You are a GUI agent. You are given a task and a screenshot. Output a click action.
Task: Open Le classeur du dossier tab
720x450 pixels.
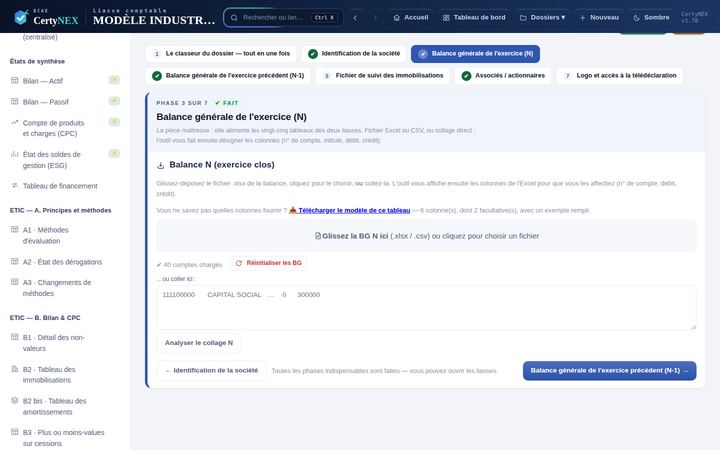[x=221, y=54]
